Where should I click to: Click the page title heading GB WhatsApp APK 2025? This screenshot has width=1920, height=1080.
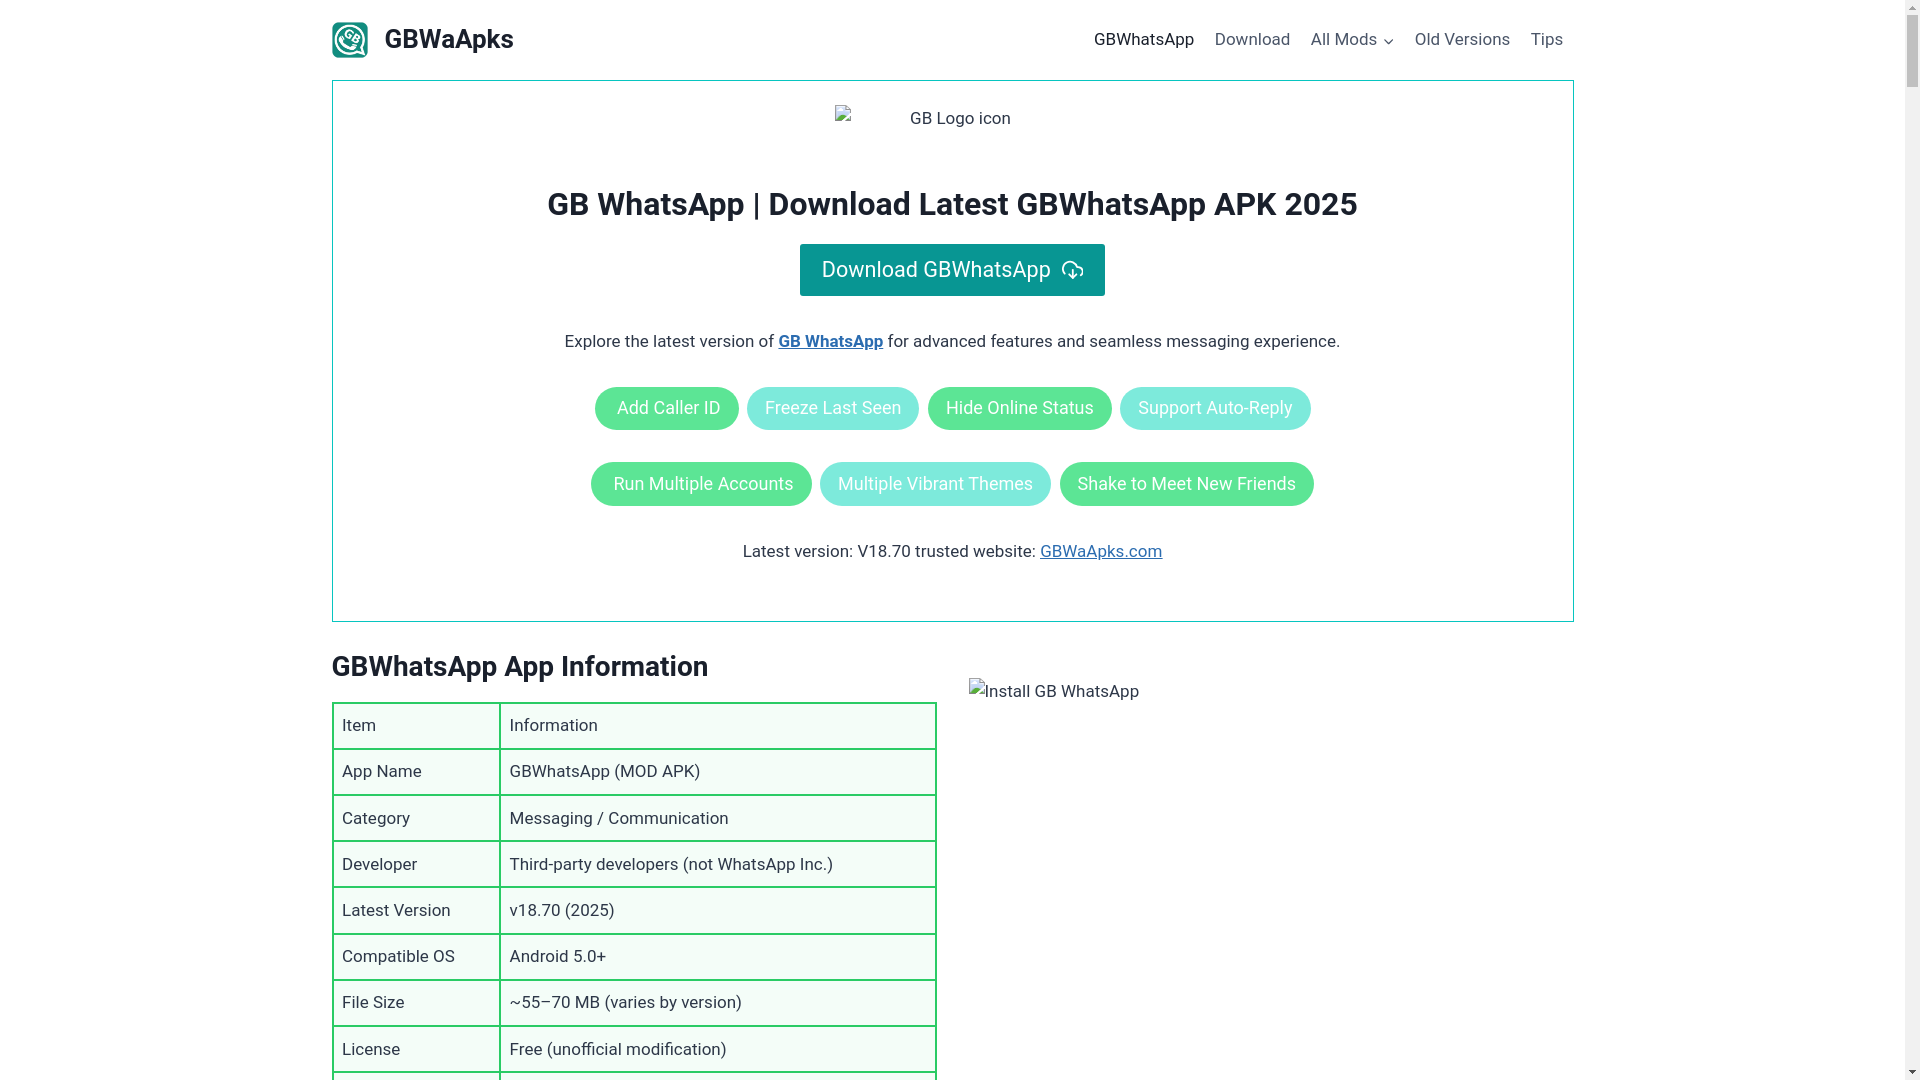click(952, 204)
